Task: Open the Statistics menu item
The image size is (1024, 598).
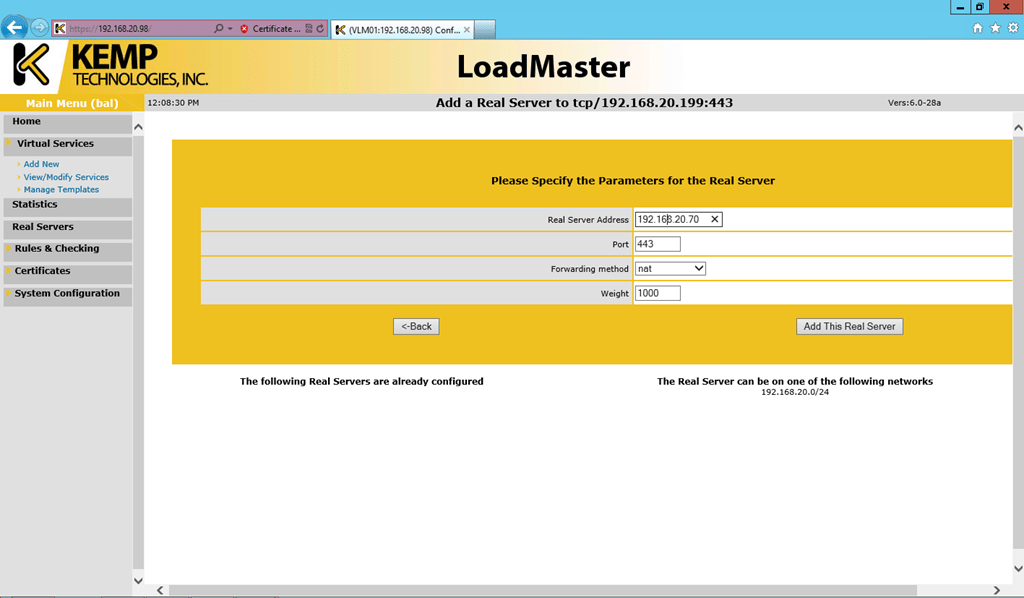Action: 67,206
